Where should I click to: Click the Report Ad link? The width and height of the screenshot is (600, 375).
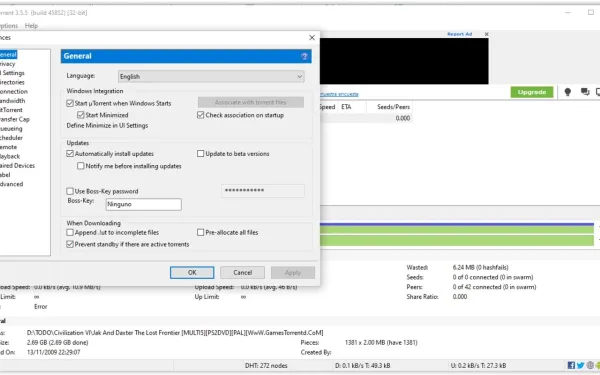459,34
